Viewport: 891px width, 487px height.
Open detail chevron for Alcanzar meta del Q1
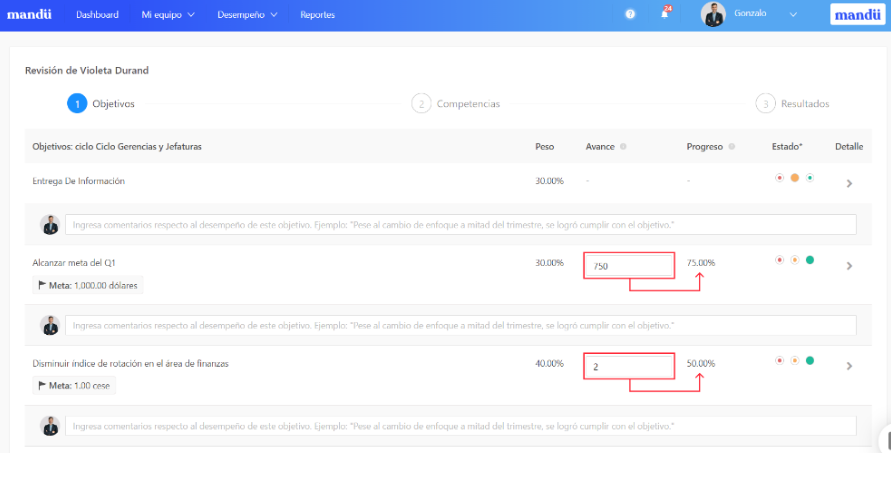pyautogui.click(x=850, y=266)
